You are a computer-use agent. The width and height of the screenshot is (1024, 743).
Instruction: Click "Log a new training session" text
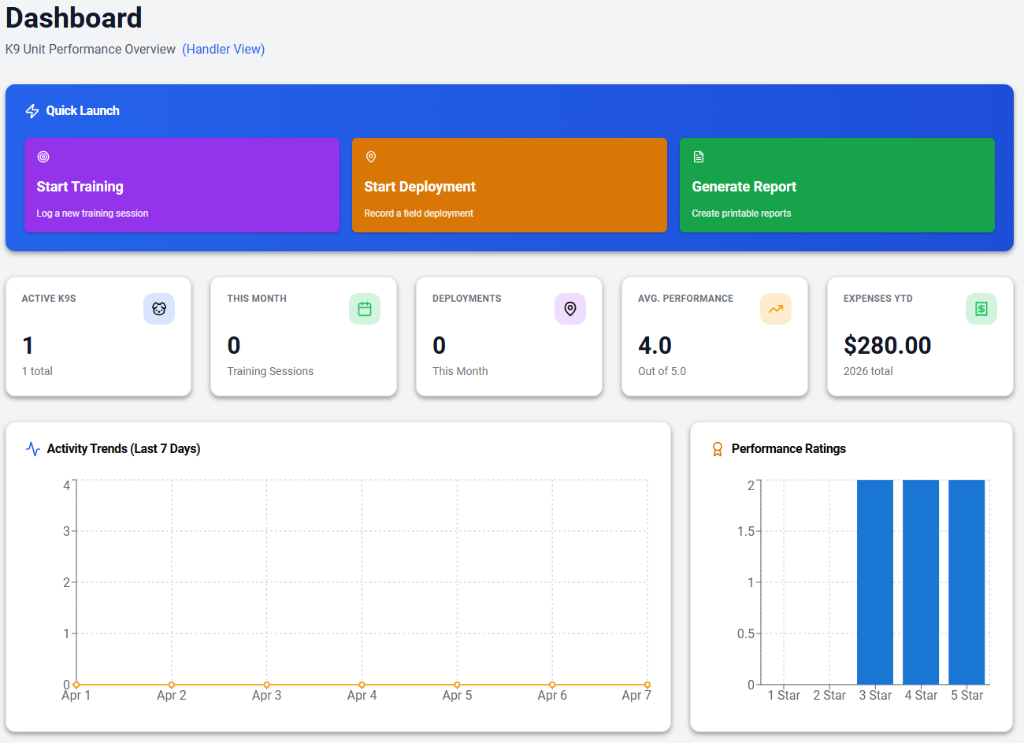pos(92,213)
